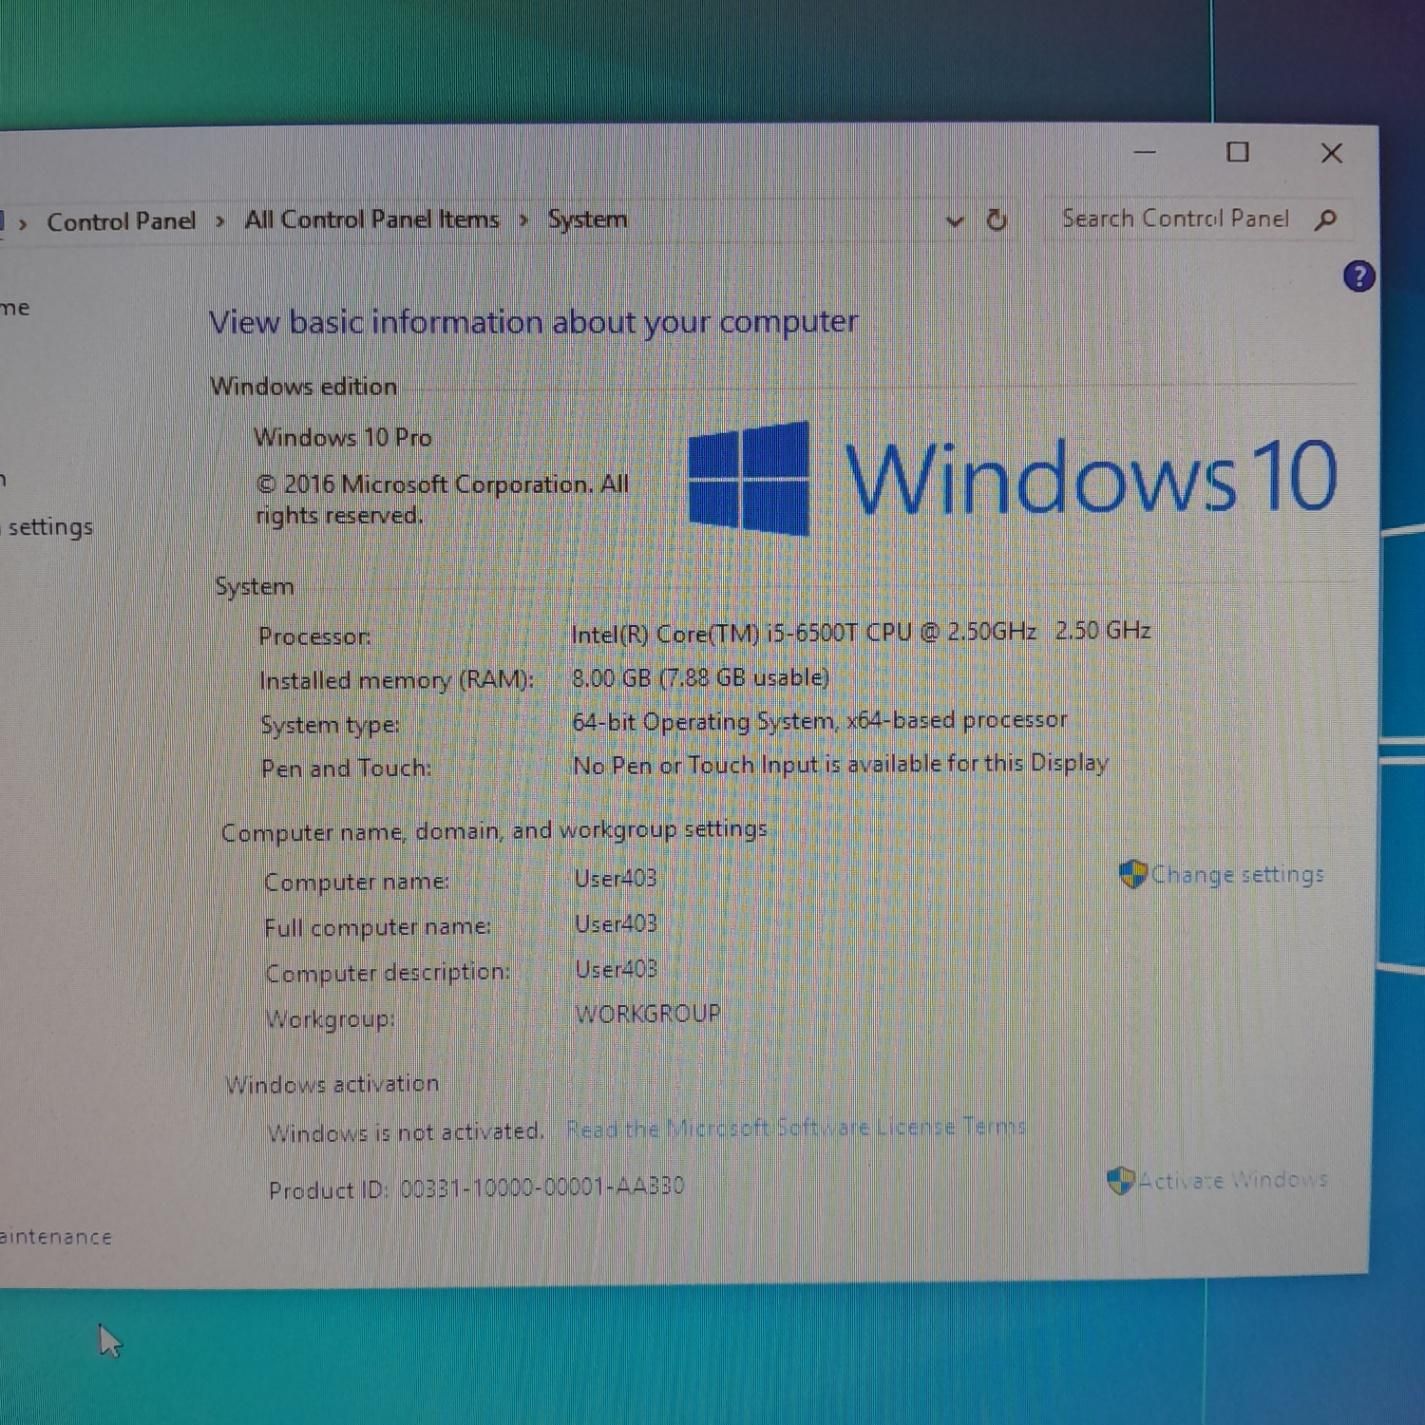Click the System breadcrumb item
The height and width of the screenshot is (1425, 1425).
tap(588, 219)
